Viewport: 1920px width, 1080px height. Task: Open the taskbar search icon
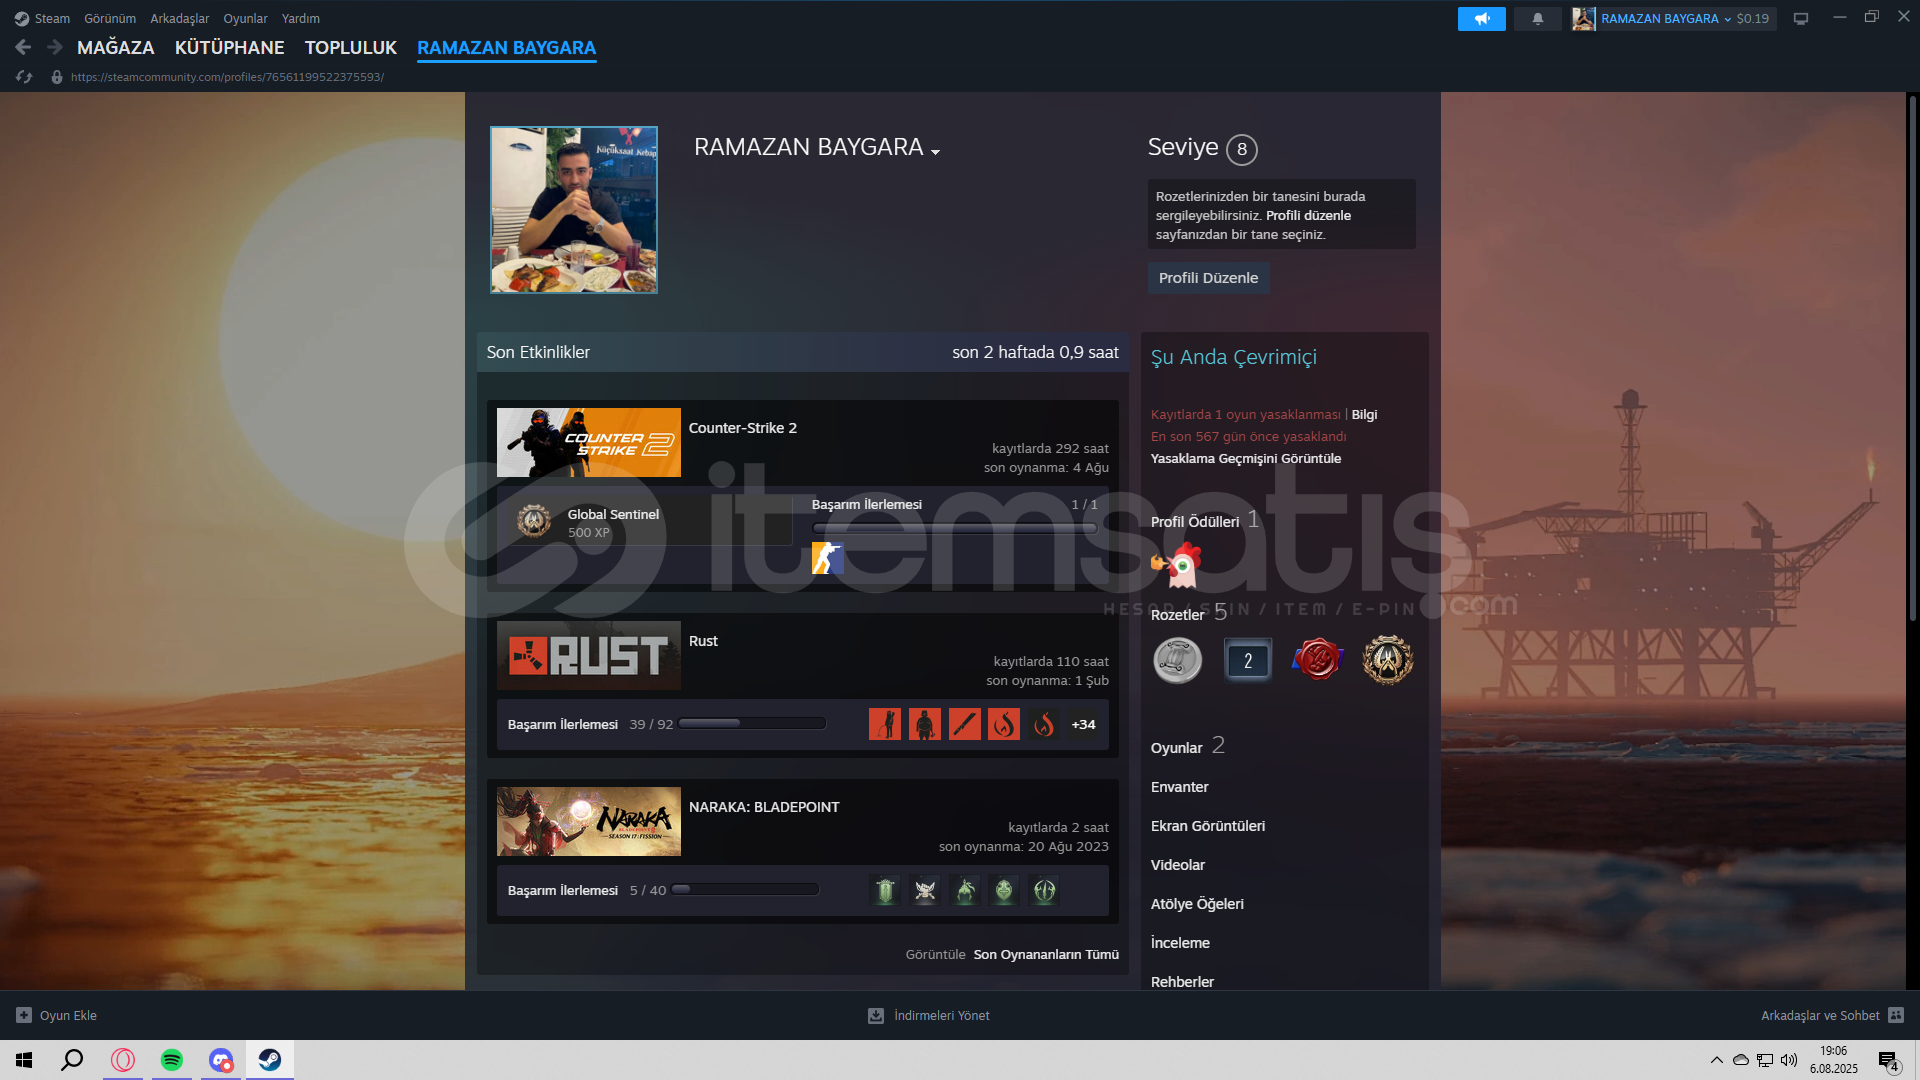(72, 1060)
